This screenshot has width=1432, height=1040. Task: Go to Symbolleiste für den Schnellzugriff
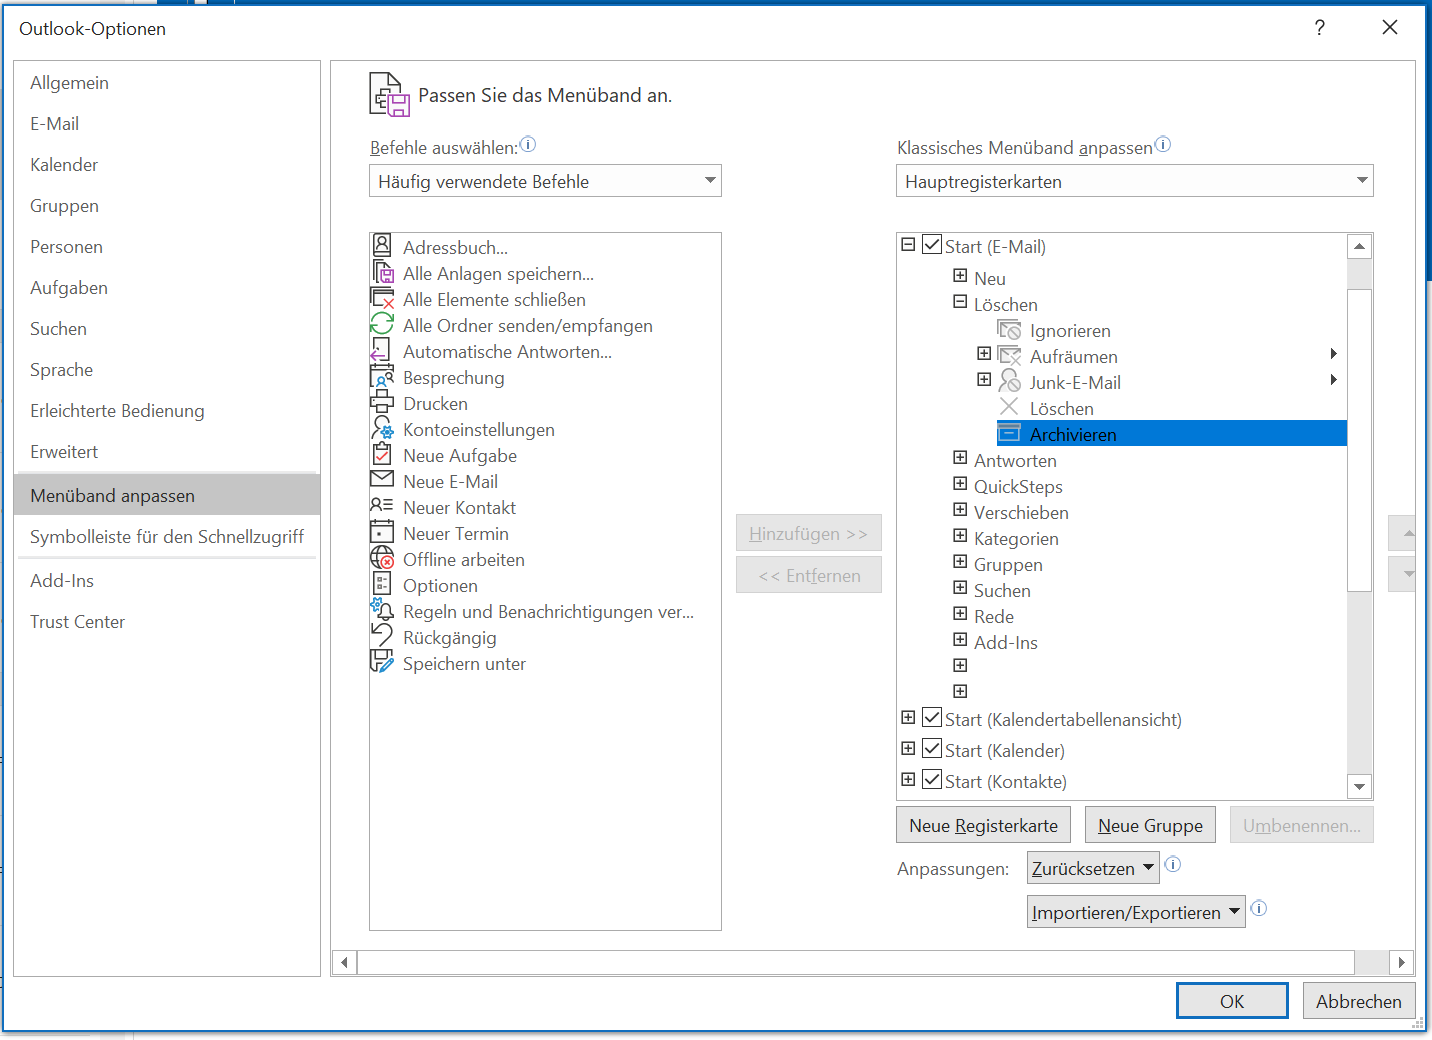[167, 537]
